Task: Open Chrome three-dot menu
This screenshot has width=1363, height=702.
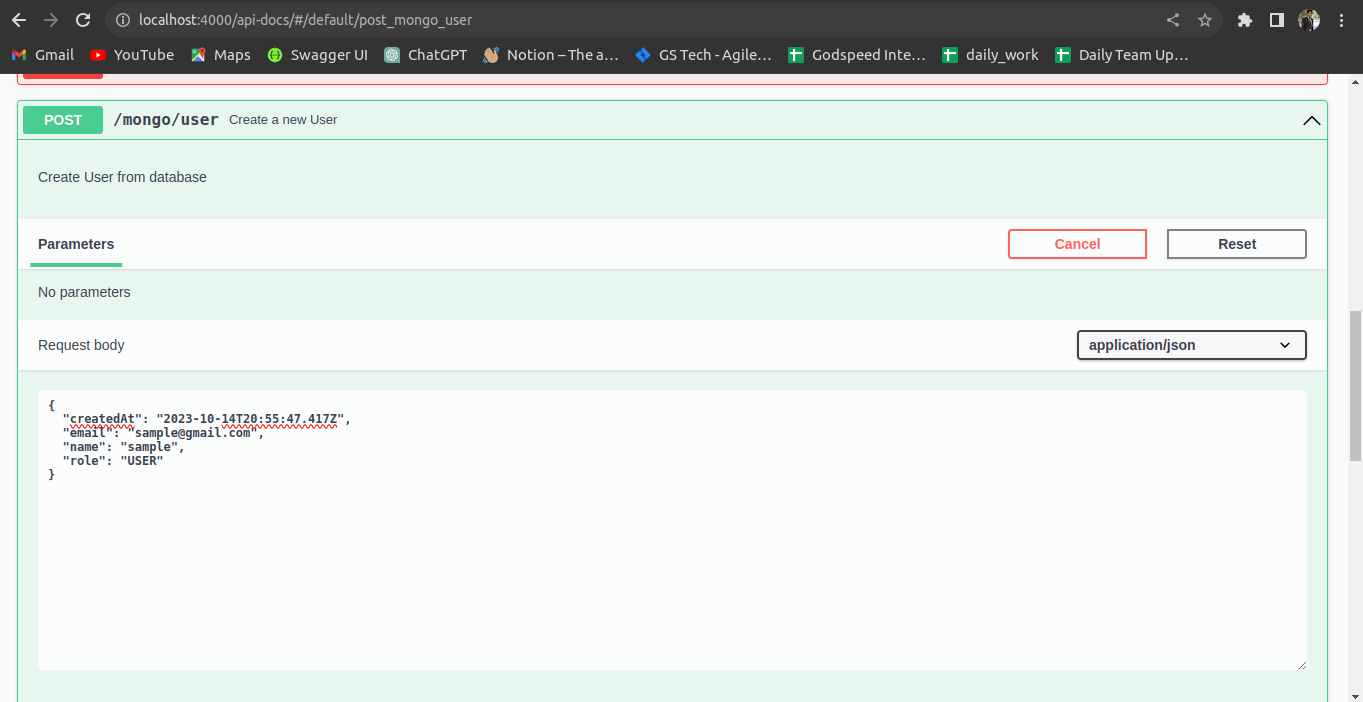Action: point(1341,20)
